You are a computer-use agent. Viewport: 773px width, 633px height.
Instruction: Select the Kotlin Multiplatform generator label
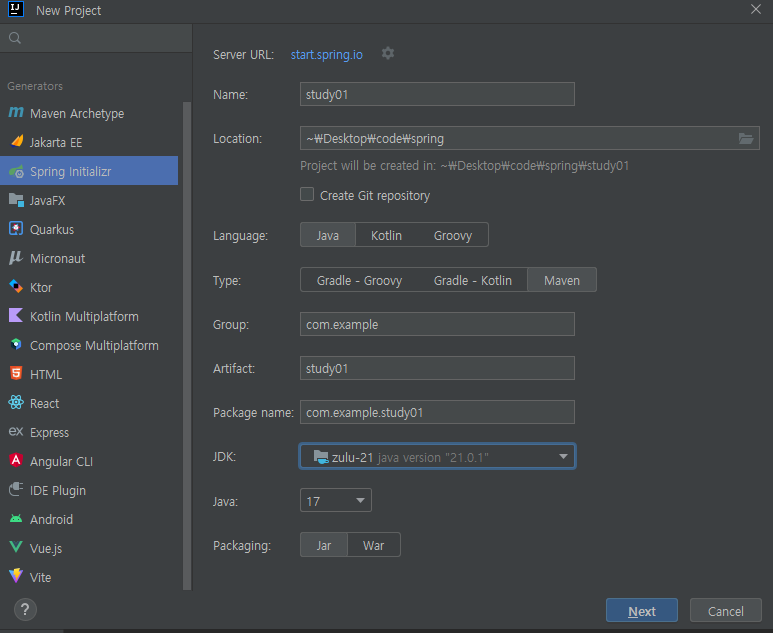pos(84,316)
